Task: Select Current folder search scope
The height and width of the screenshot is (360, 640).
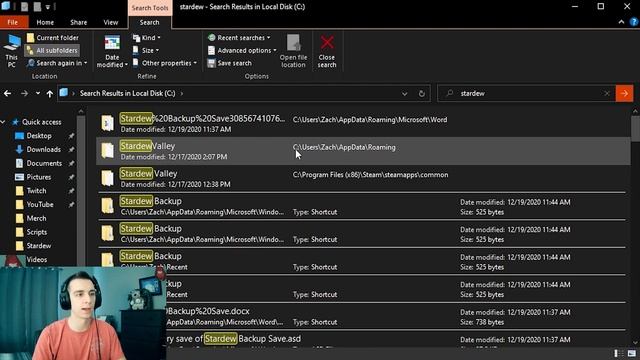Action: (x=53, y=38)
